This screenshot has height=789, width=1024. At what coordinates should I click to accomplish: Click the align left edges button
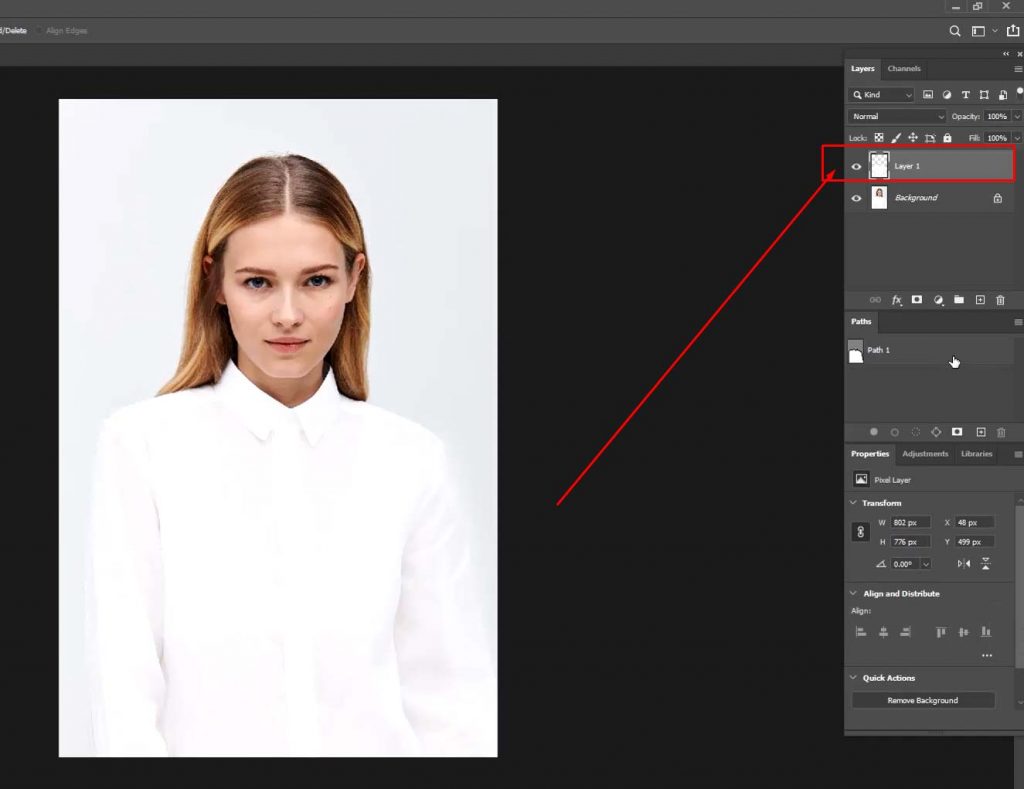pyautogui.click(x=861, y=631)
